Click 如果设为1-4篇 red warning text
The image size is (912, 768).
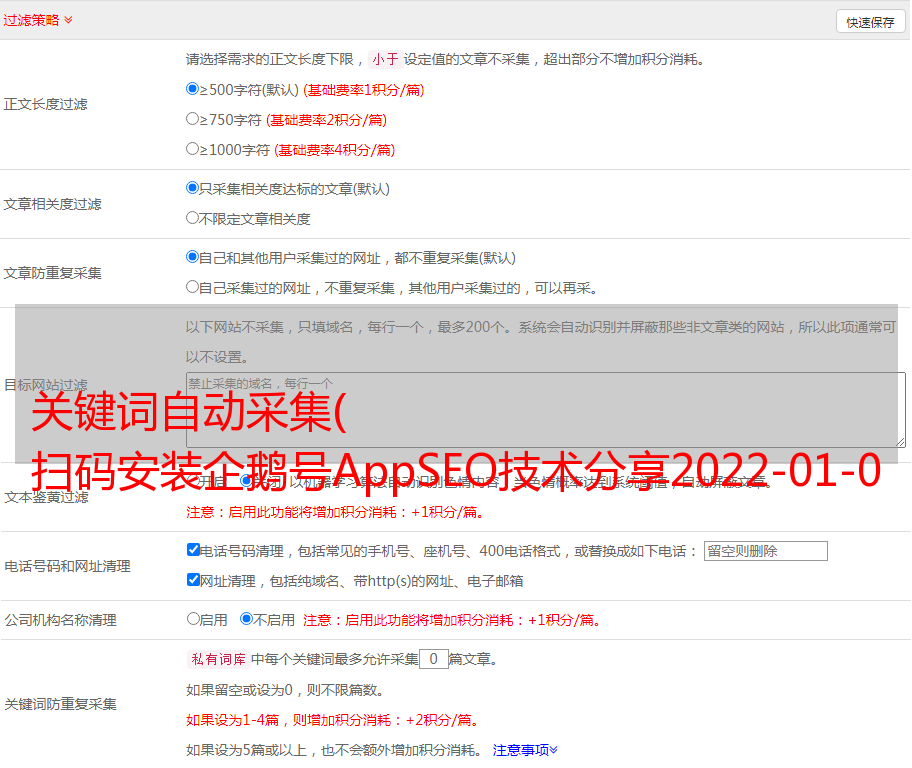click(x=332, y=720)
